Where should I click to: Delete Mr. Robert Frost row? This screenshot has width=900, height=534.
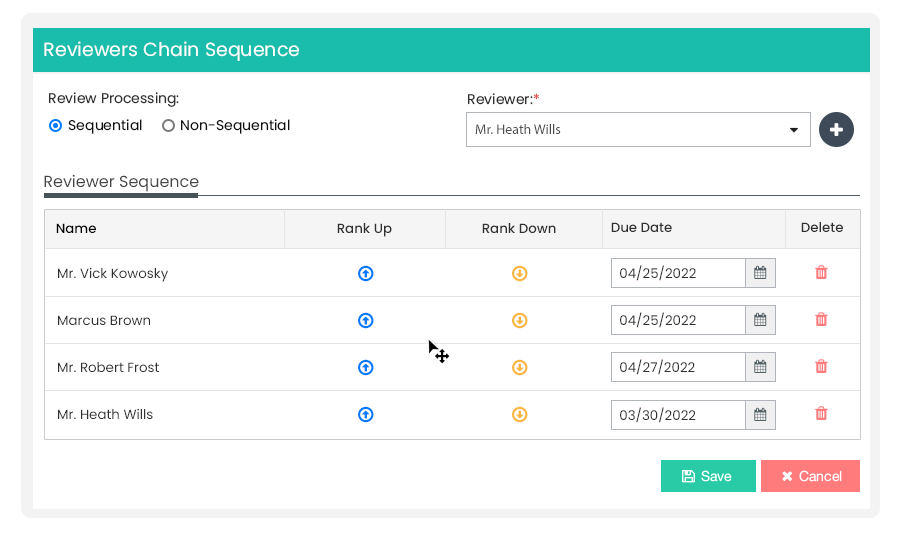coord(821,366)
